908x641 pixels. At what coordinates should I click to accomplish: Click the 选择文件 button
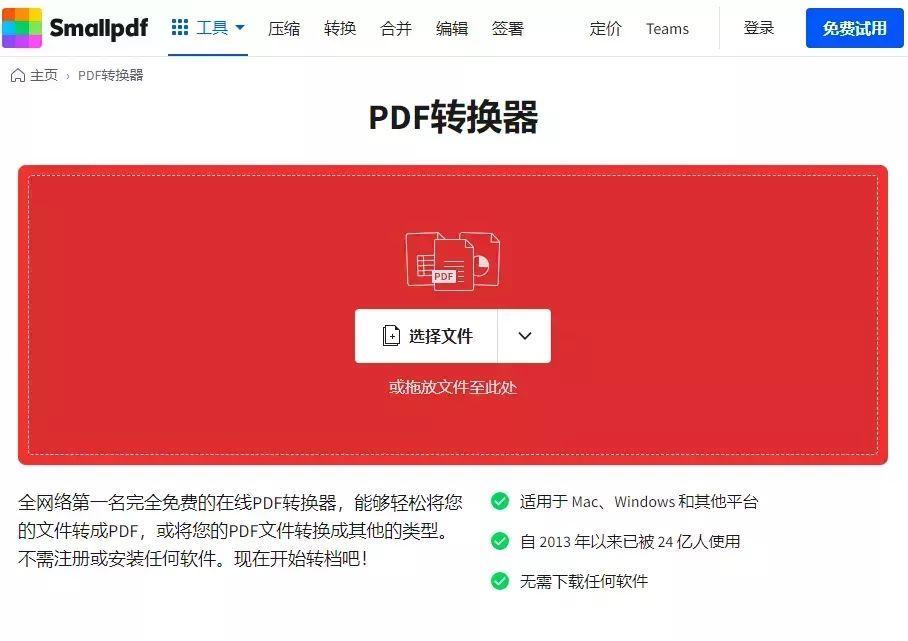(x=426, y=336)
